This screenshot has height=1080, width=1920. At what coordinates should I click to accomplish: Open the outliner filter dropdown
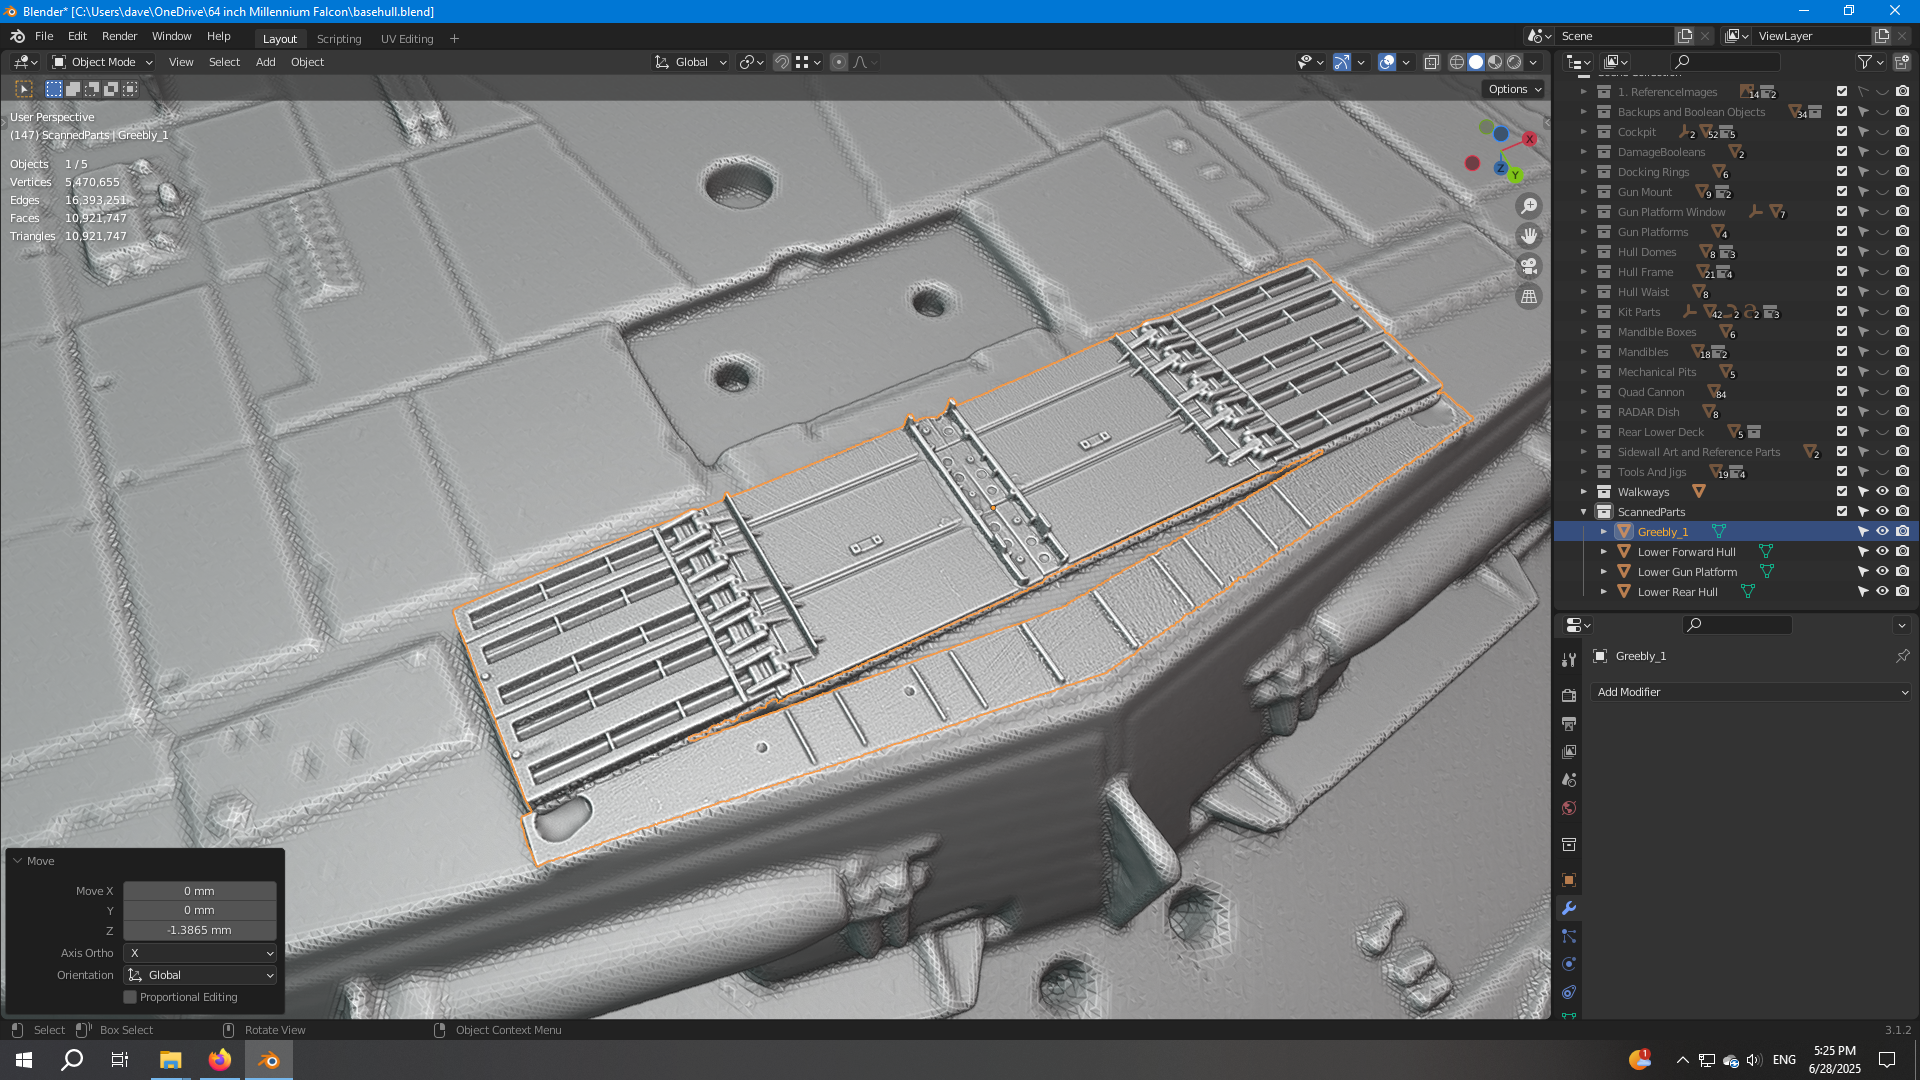[1870, 62]
